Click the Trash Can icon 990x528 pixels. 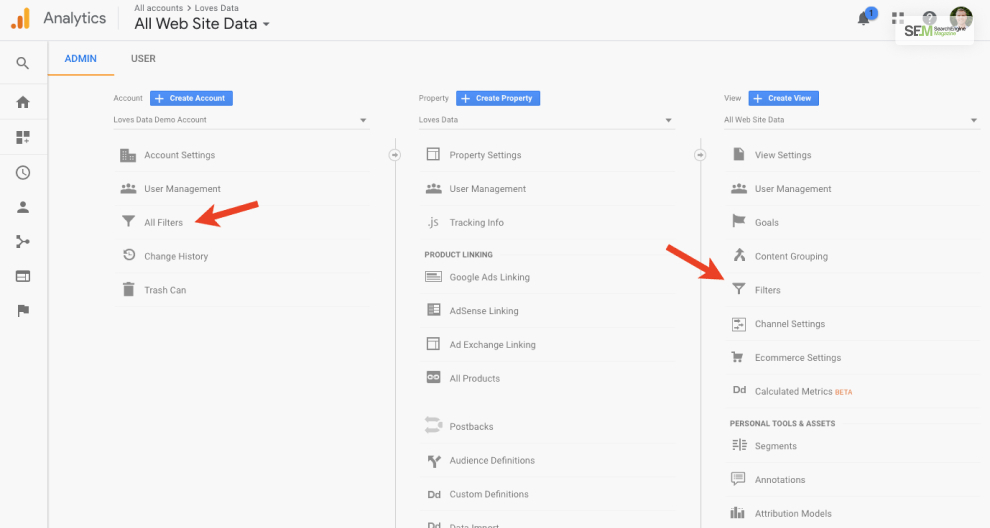(128, 289)
